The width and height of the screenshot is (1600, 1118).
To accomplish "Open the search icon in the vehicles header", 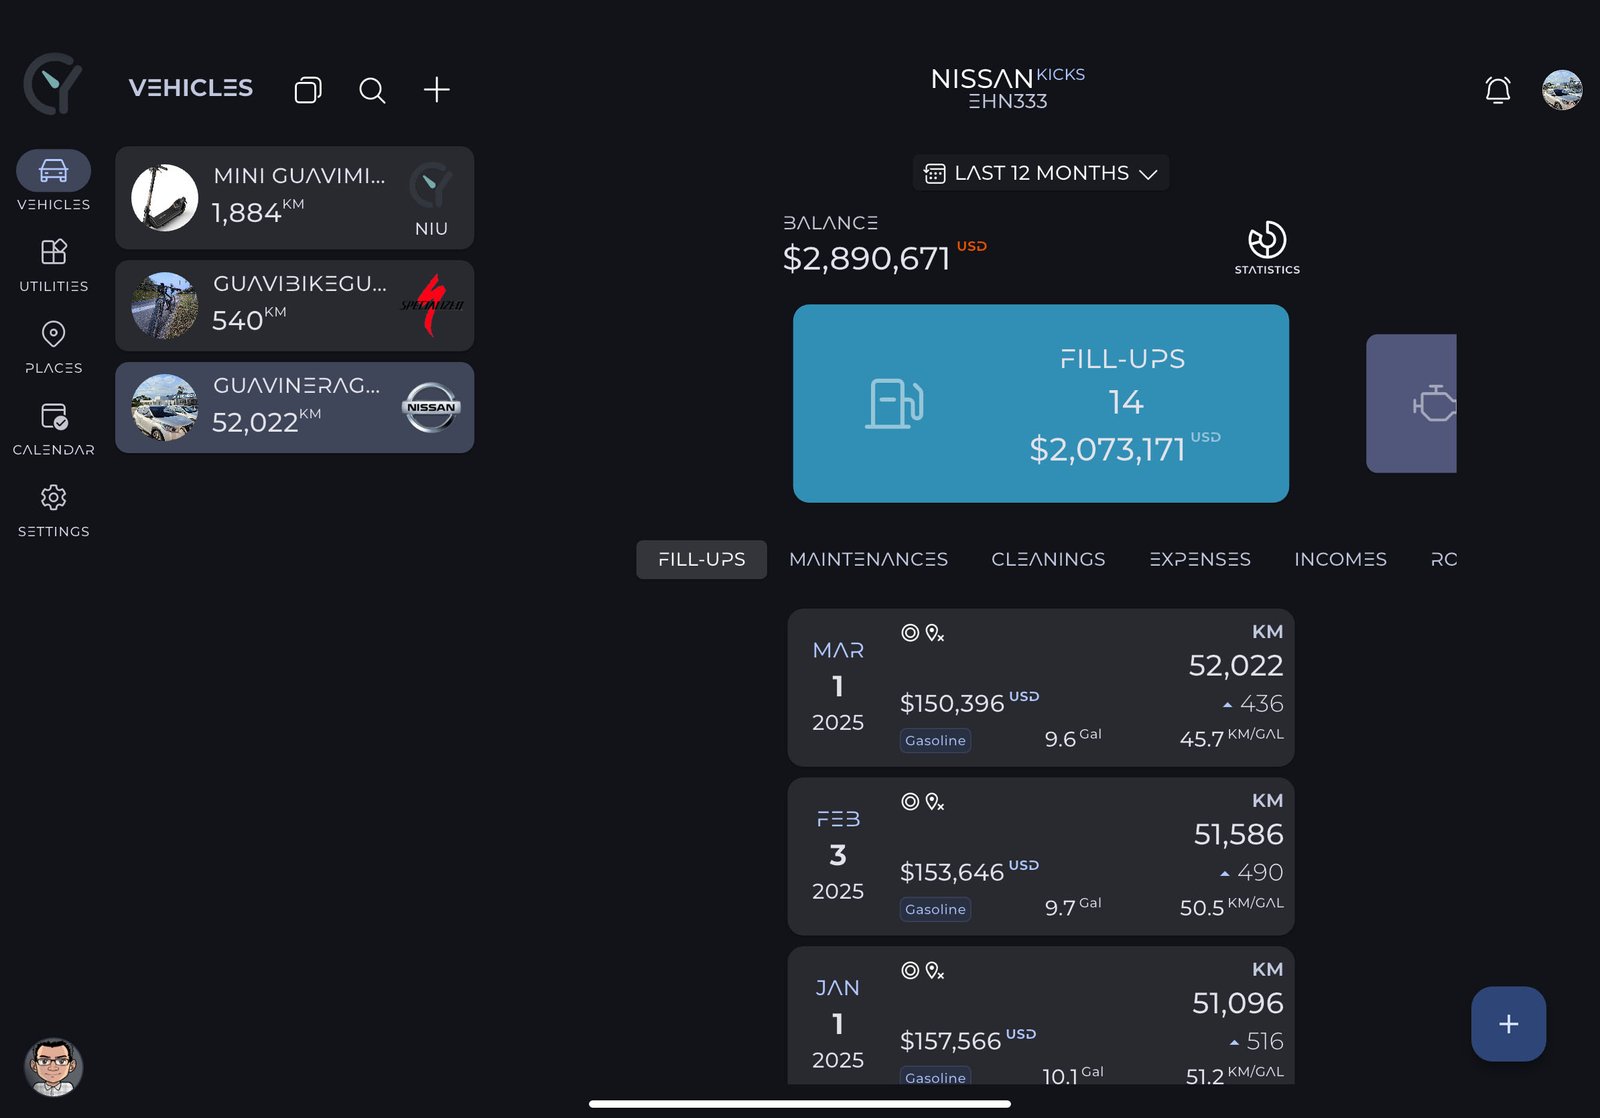I will point(371,90).
